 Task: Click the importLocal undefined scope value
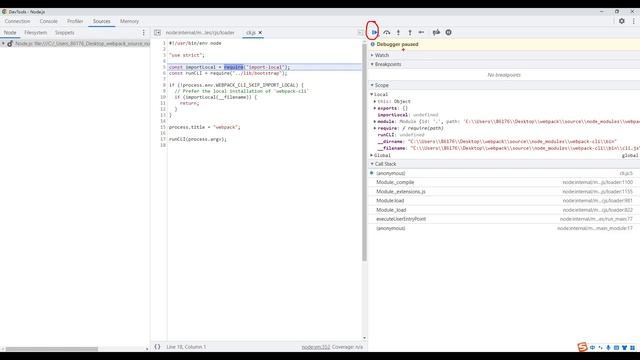(425, 115)
